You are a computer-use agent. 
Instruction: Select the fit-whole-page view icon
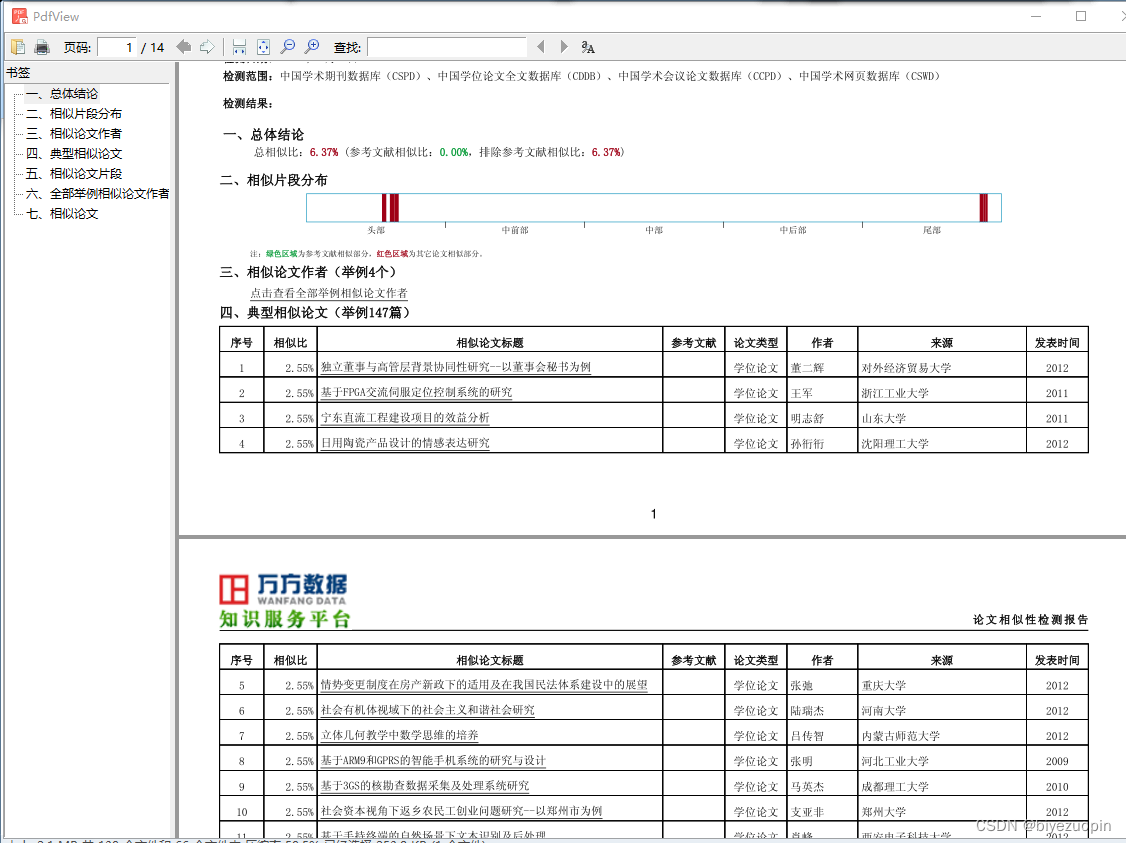pos(263,46)
